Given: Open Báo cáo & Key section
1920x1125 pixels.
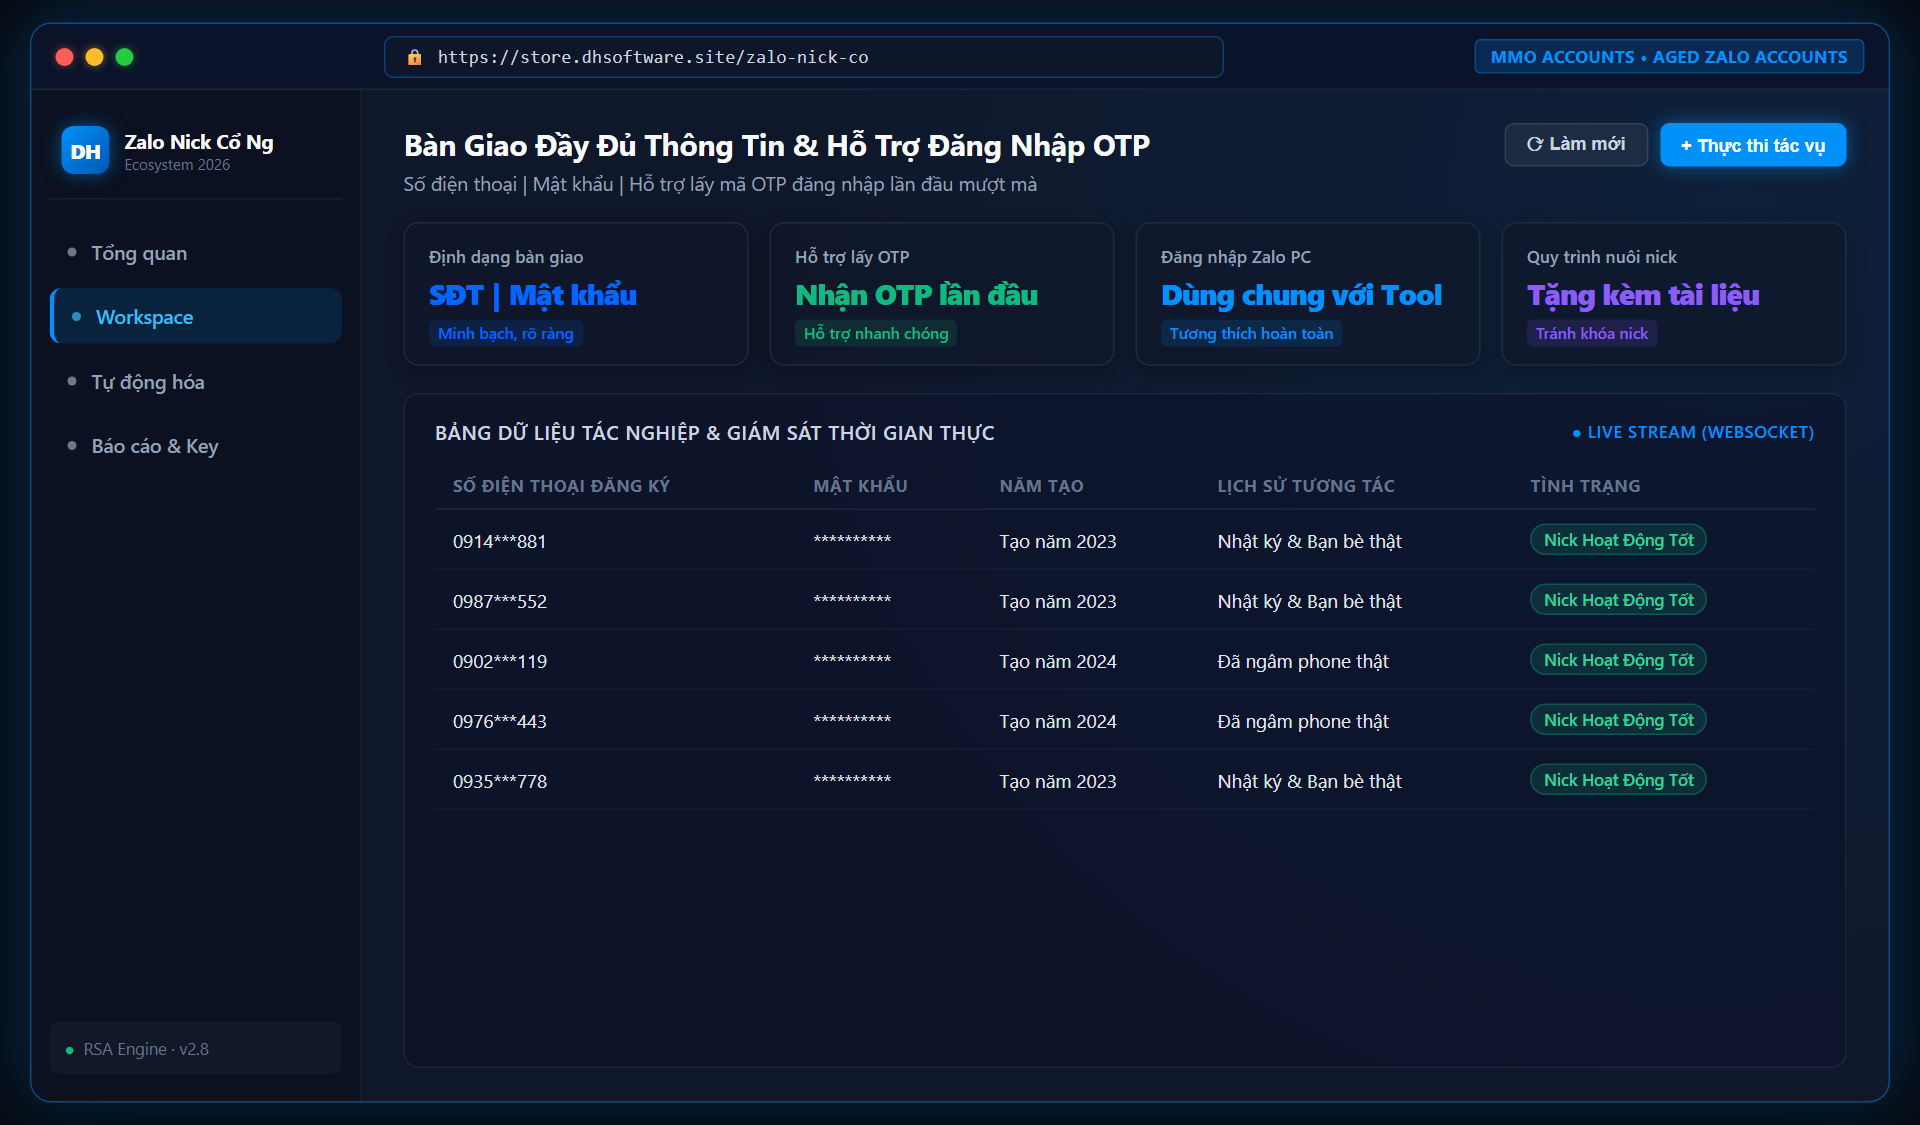Looking at the screenshot, I should (x=196, y=446).
